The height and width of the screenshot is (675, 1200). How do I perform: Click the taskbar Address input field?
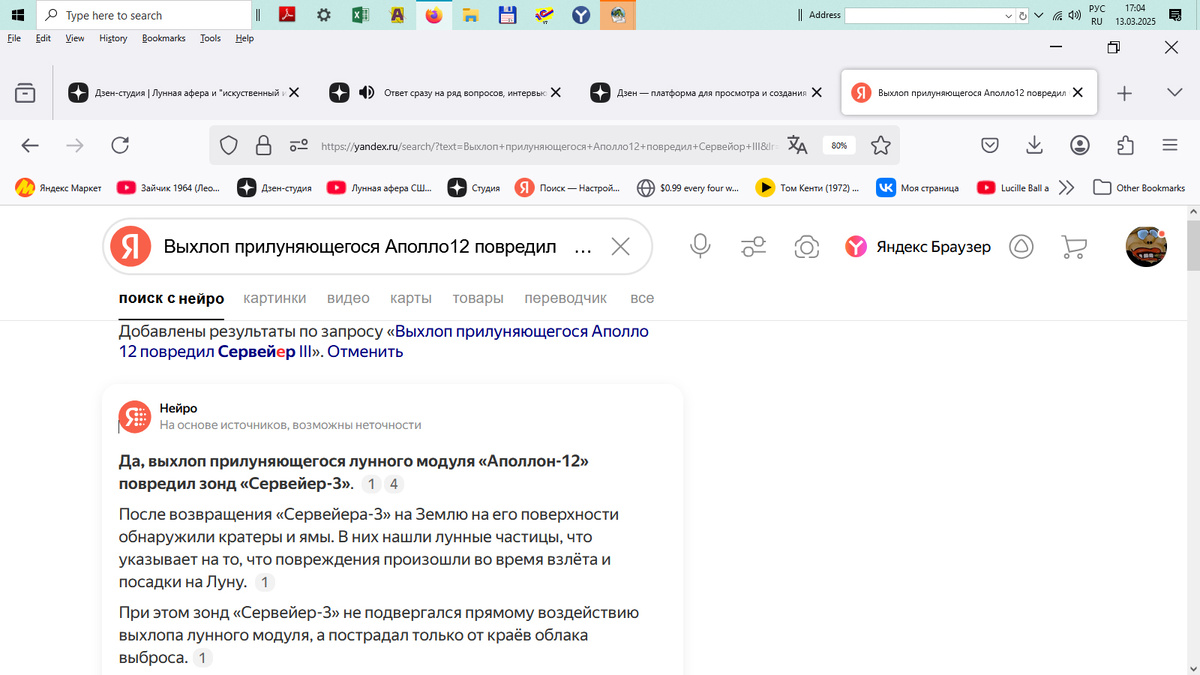(x=929, y=15)
